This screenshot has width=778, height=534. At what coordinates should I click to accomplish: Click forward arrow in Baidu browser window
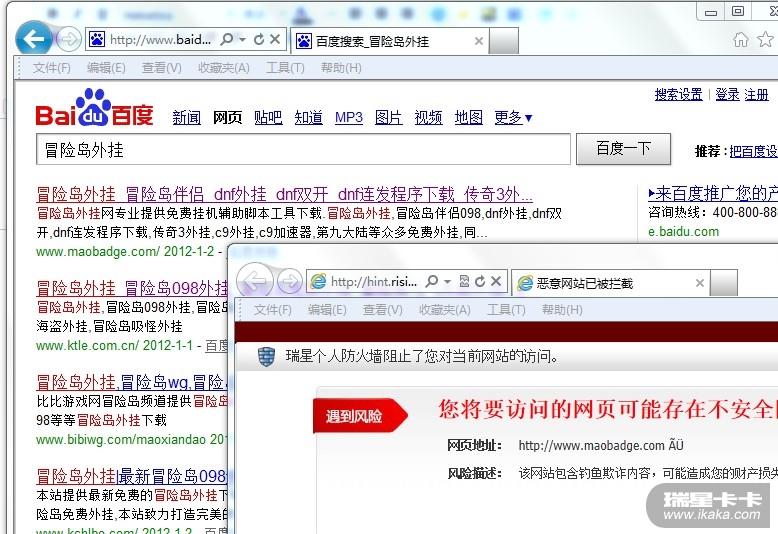click(68, 39)
